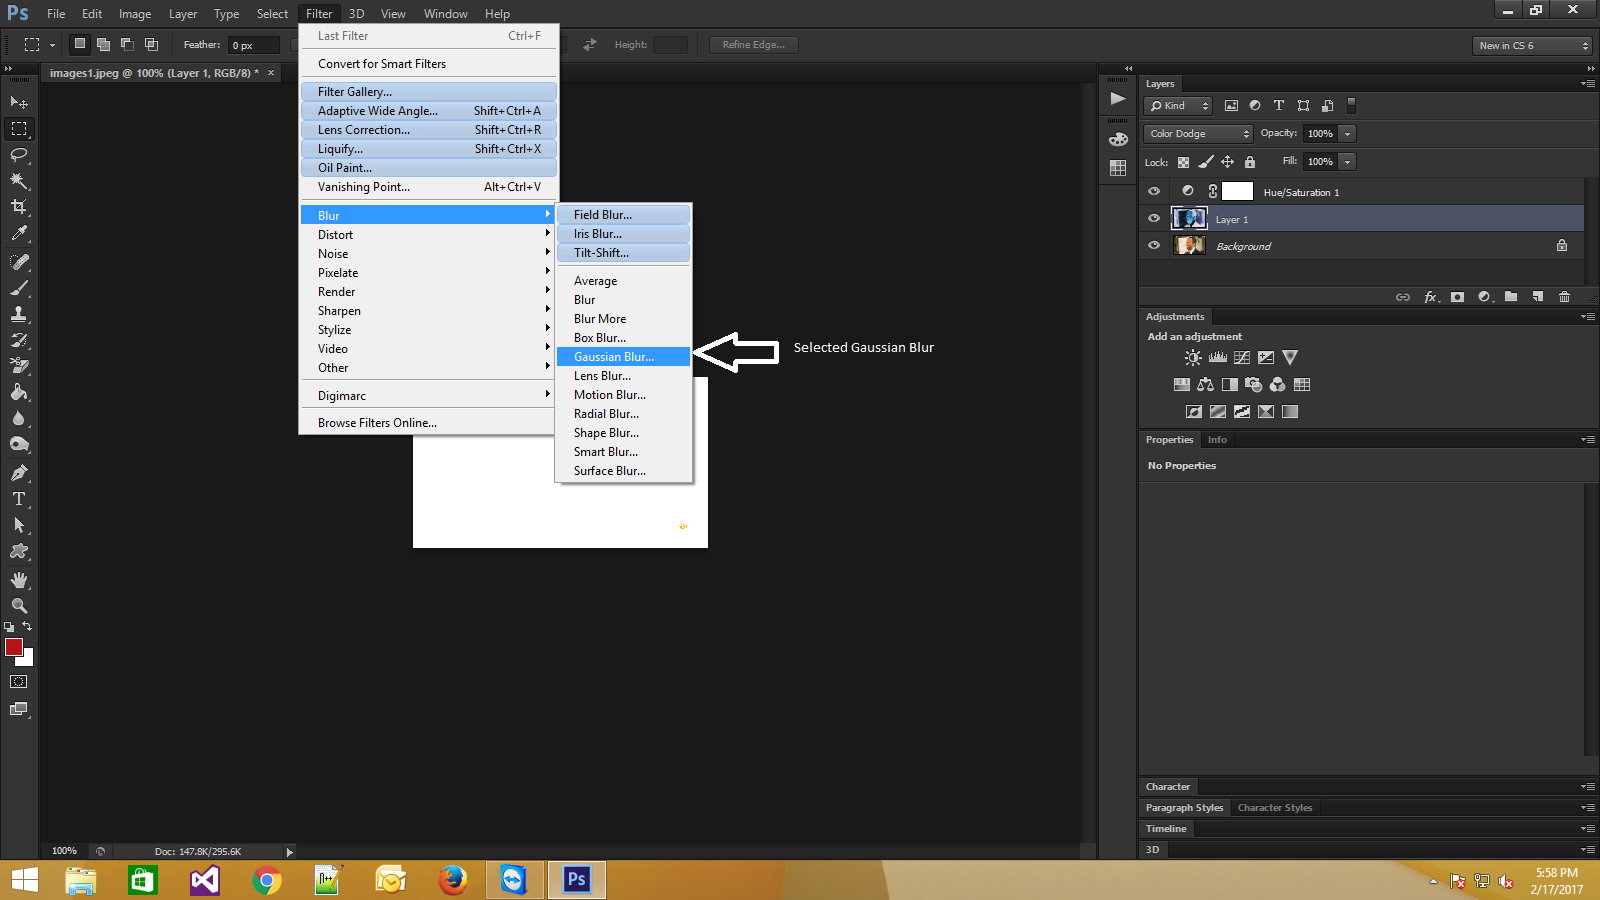Click Browse Filters Online
1600x900 pixels.
(428, 423)
